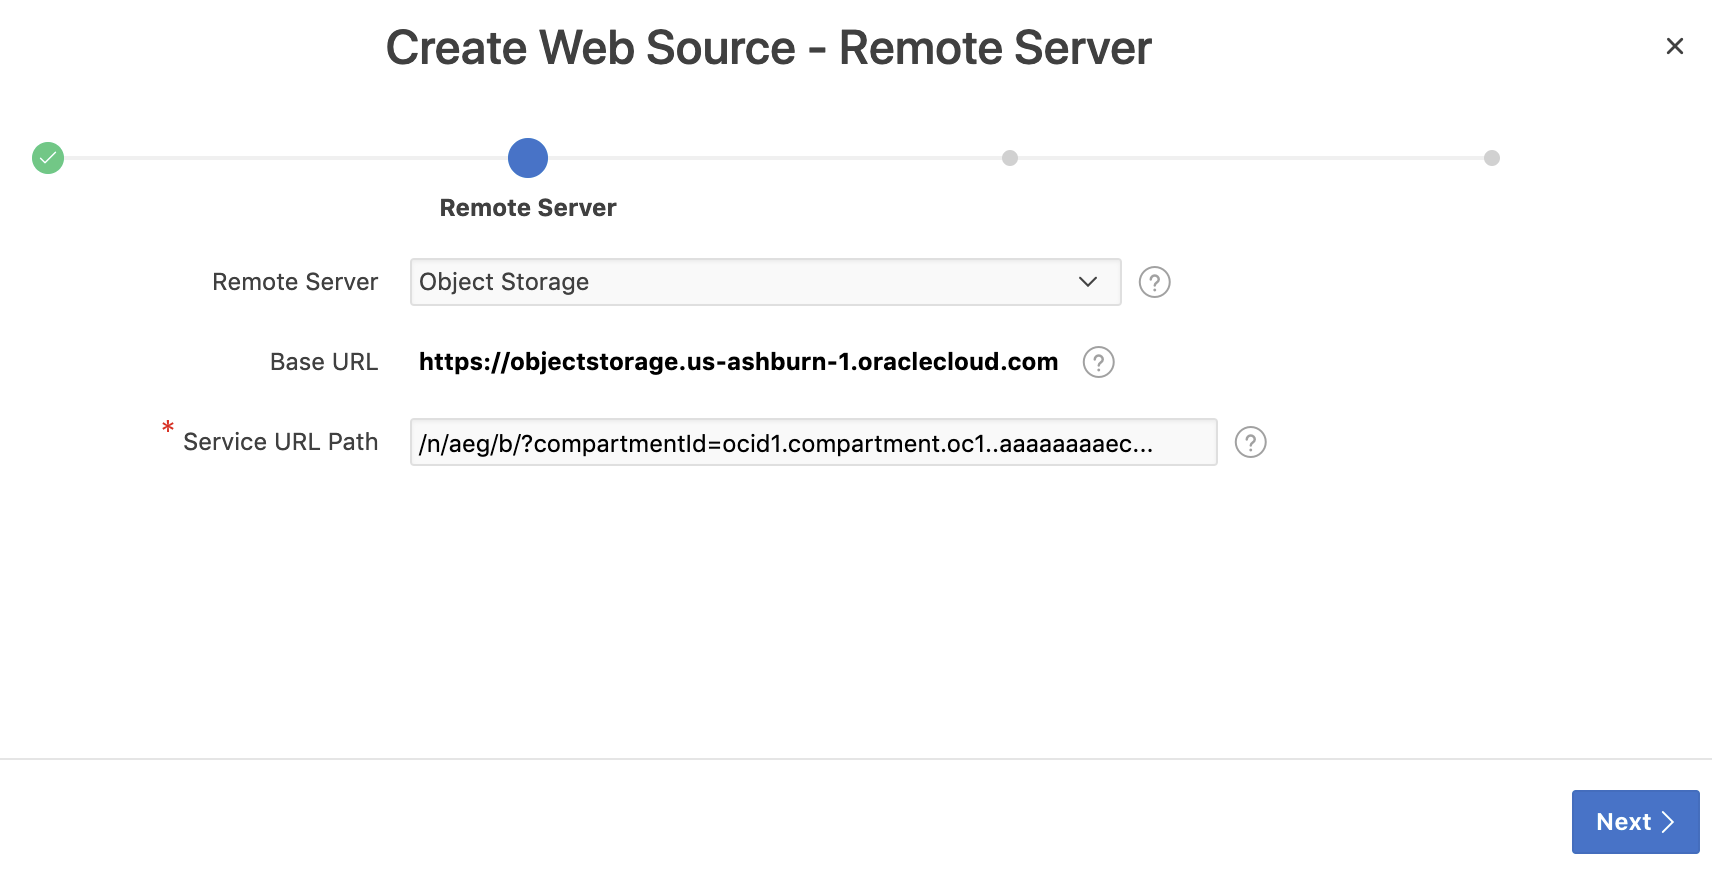Click the Remote Server step label
1712x876 pixels.
click(528, 208)
